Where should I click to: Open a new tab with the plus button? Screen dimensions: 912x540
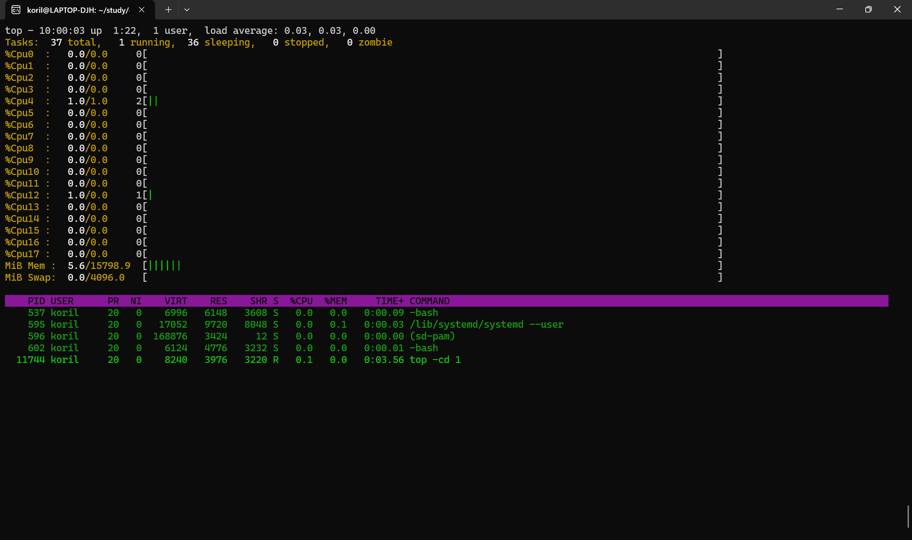(168, 10)
